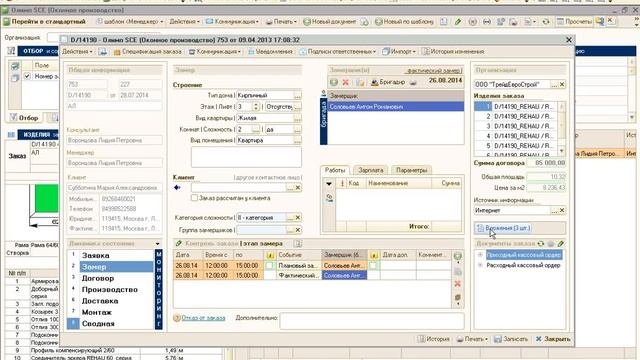Expand the Динамика состояния dropdown arrow
The image size is (640, 360).
(x=158, y=244)
